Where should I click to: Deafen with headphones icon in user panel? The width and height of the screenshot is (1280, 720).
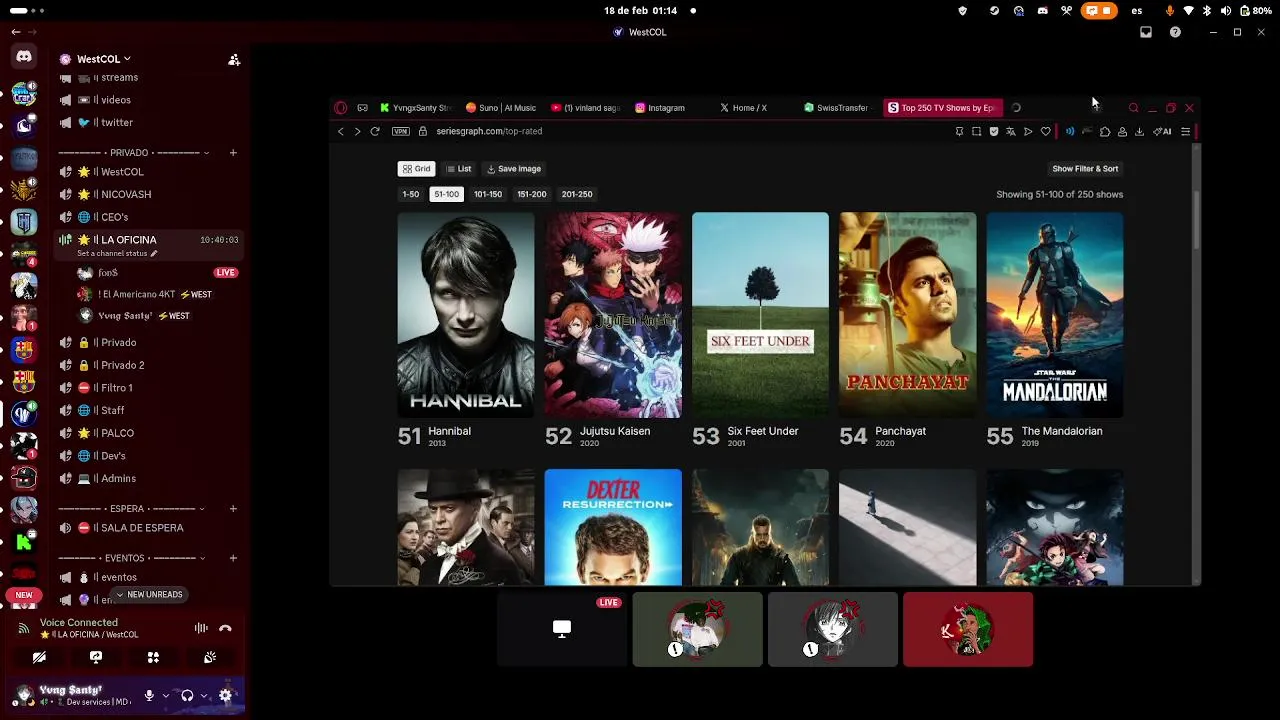[x=187, y=695]
